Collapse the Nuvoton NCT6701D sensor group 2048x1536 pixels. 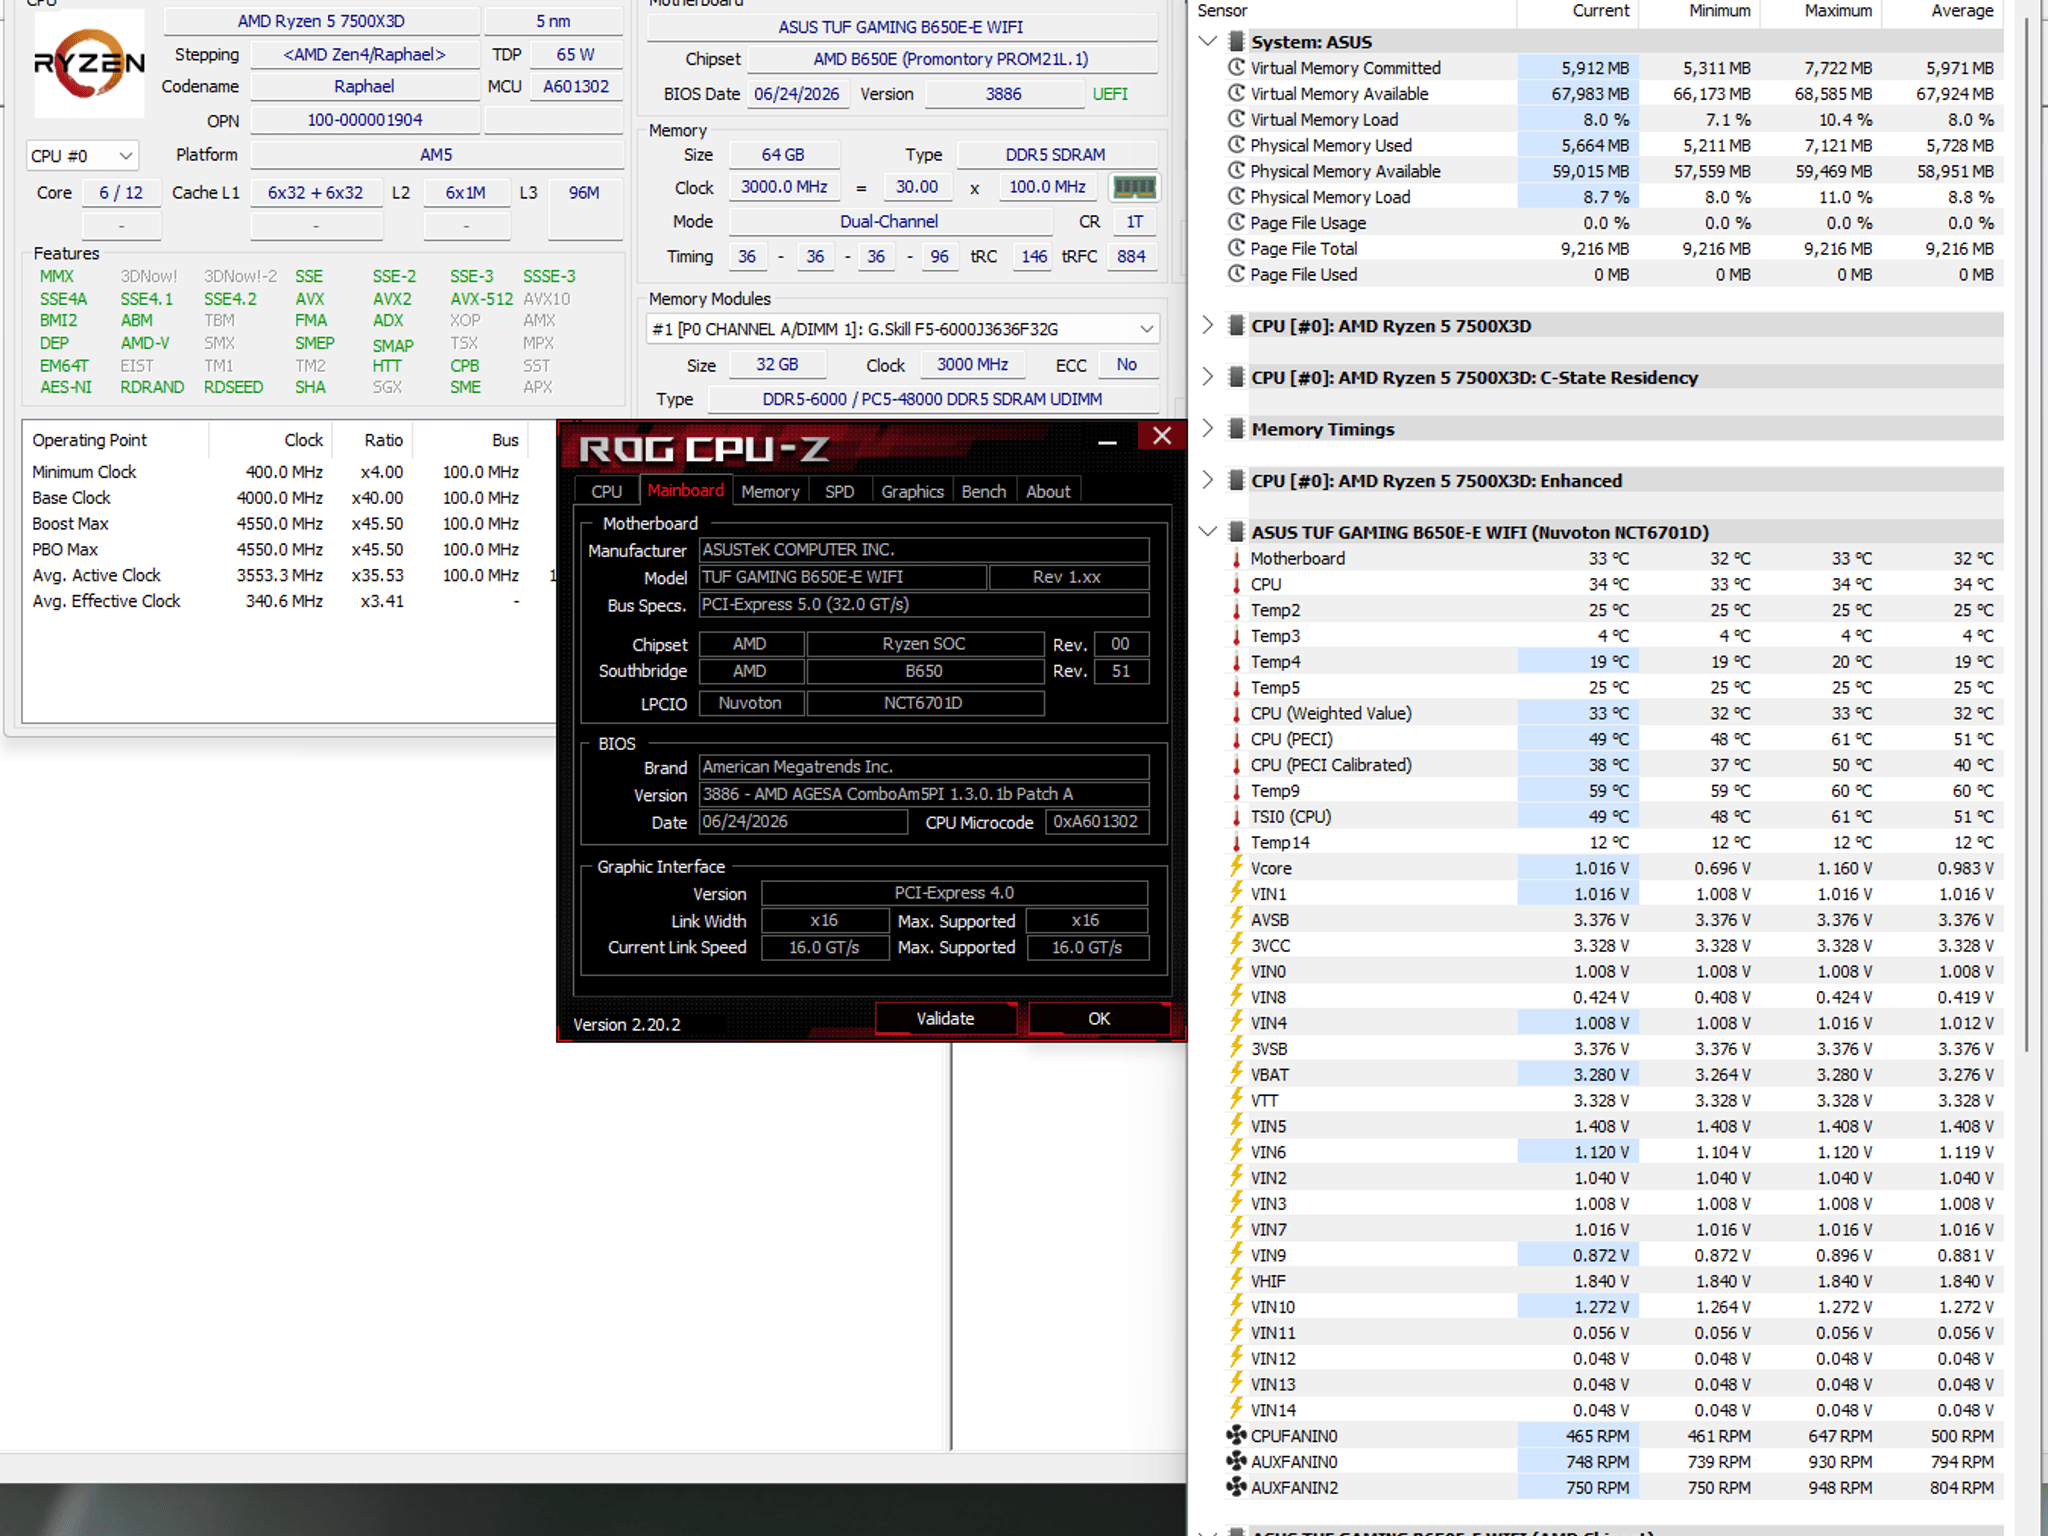click(1207, 531)
